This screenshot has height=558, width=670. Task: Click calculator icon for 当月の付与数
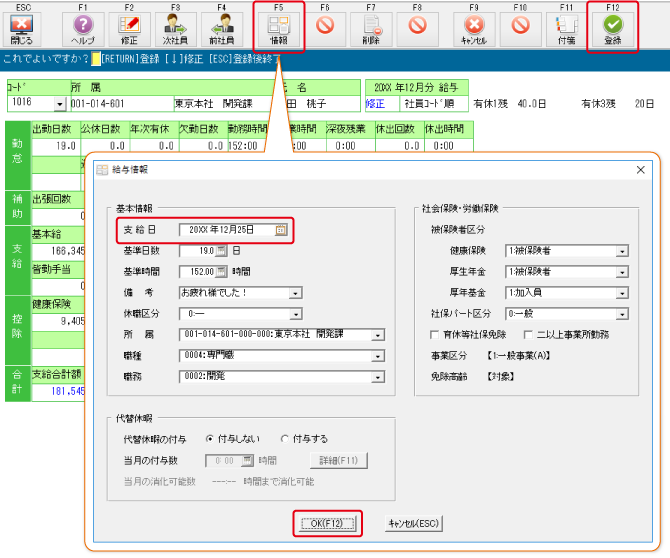click(x=247, y=461)
